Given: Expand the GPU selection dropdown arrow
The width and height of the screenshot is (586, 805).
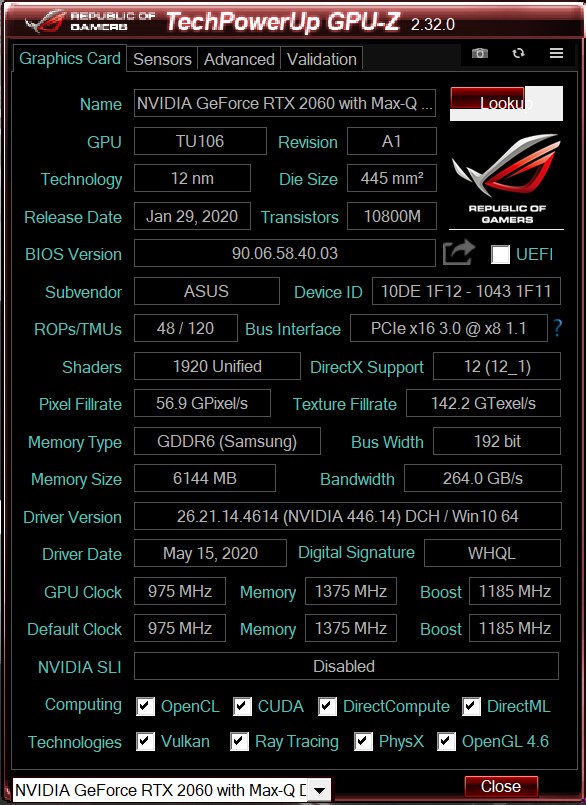Looking at the screenshot, I should click(x=319, y=790).
